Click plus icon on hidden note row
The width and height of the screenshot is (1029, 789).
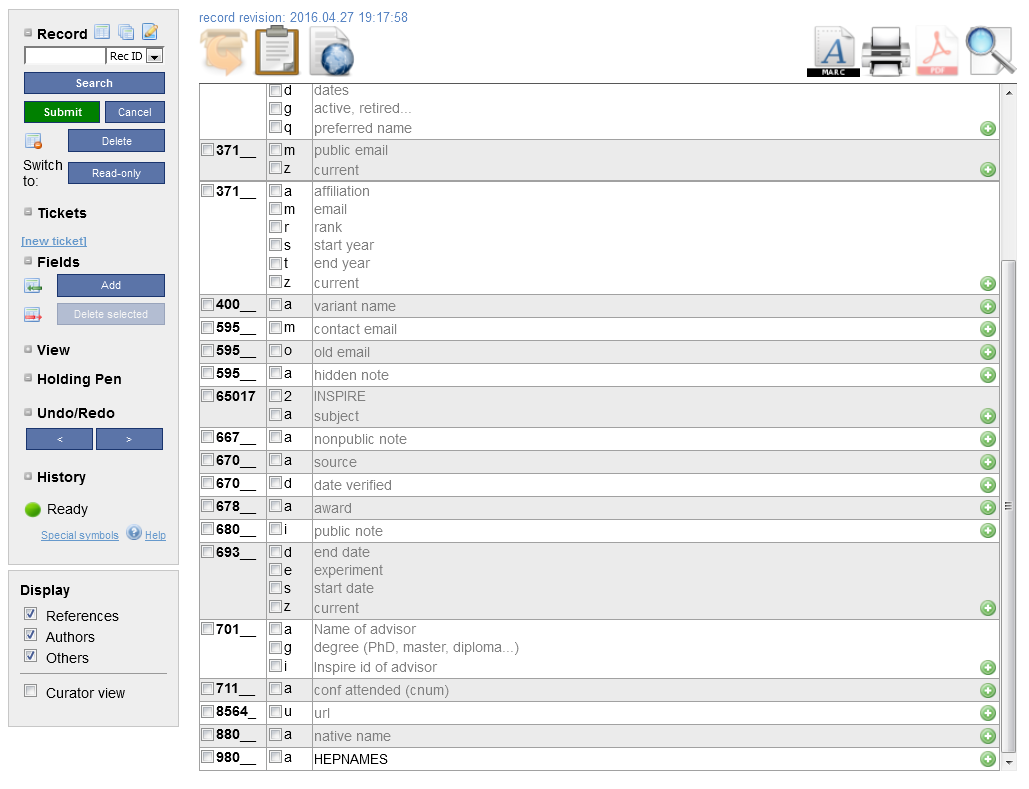pos(988,375)
